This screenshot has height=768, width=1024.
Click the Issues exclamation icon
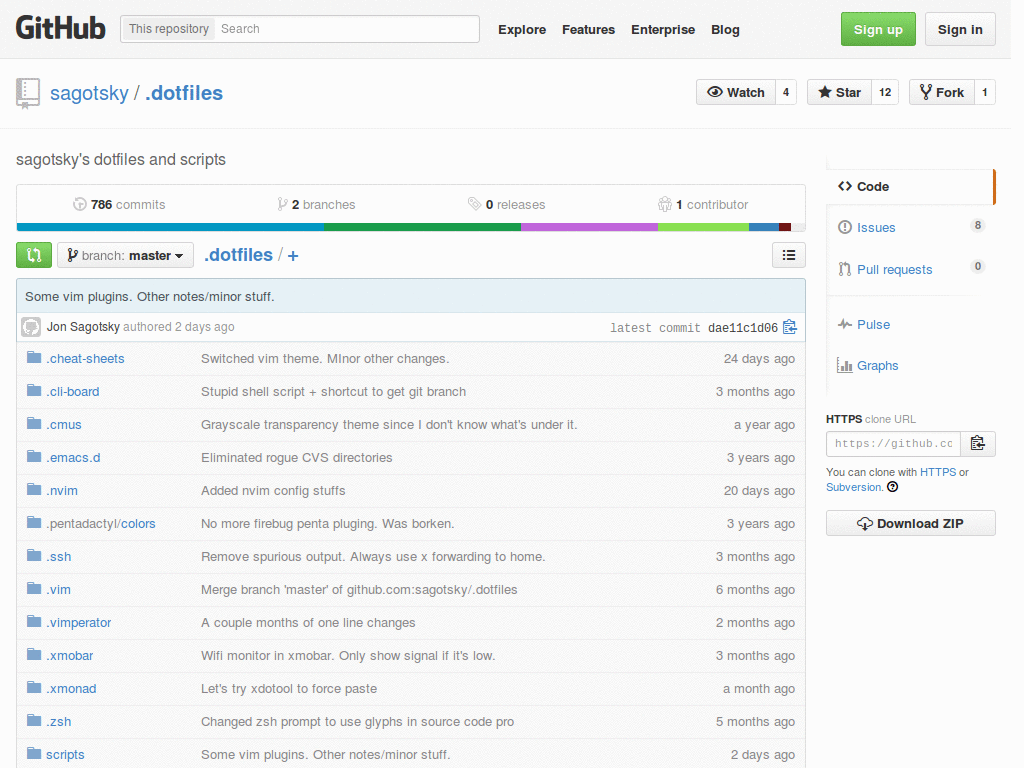845,227
